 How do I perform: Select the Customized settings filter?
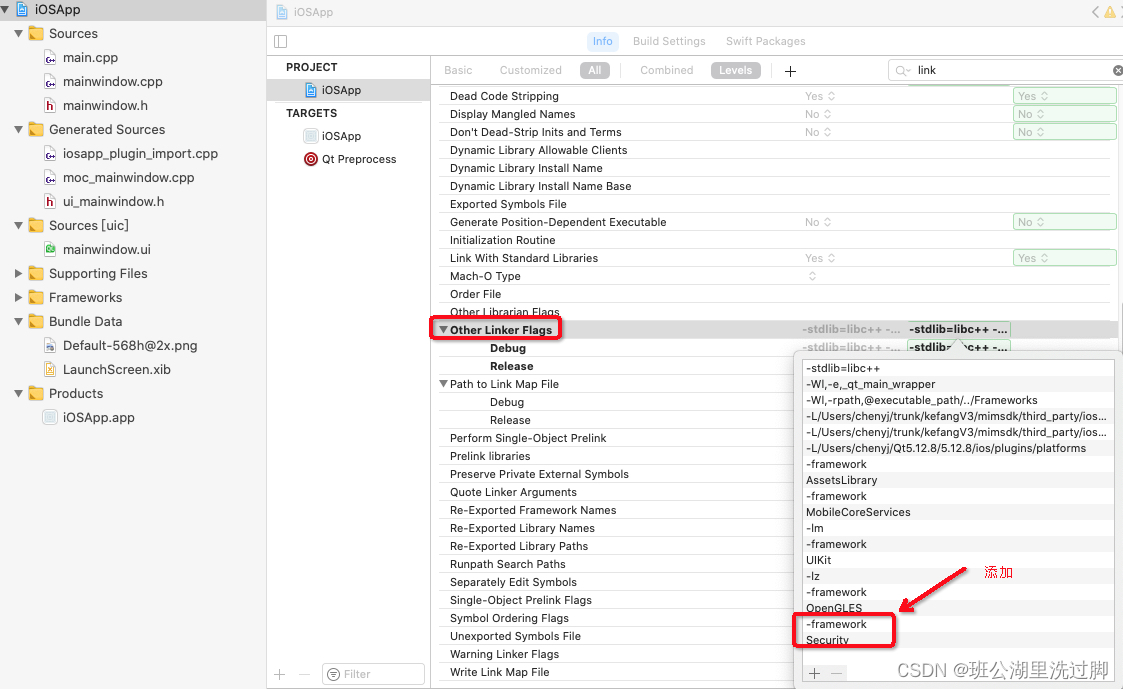530,70
